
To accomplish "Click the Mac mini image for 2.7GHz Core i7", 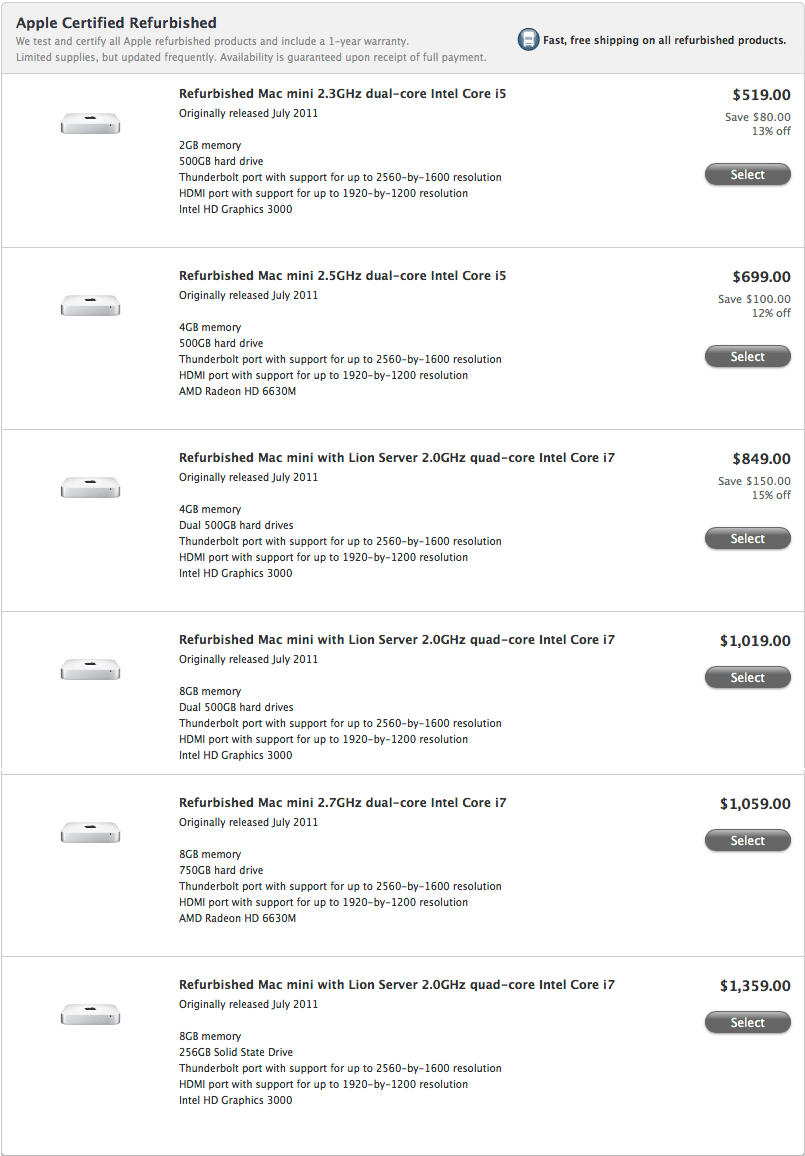I will 90,832.
